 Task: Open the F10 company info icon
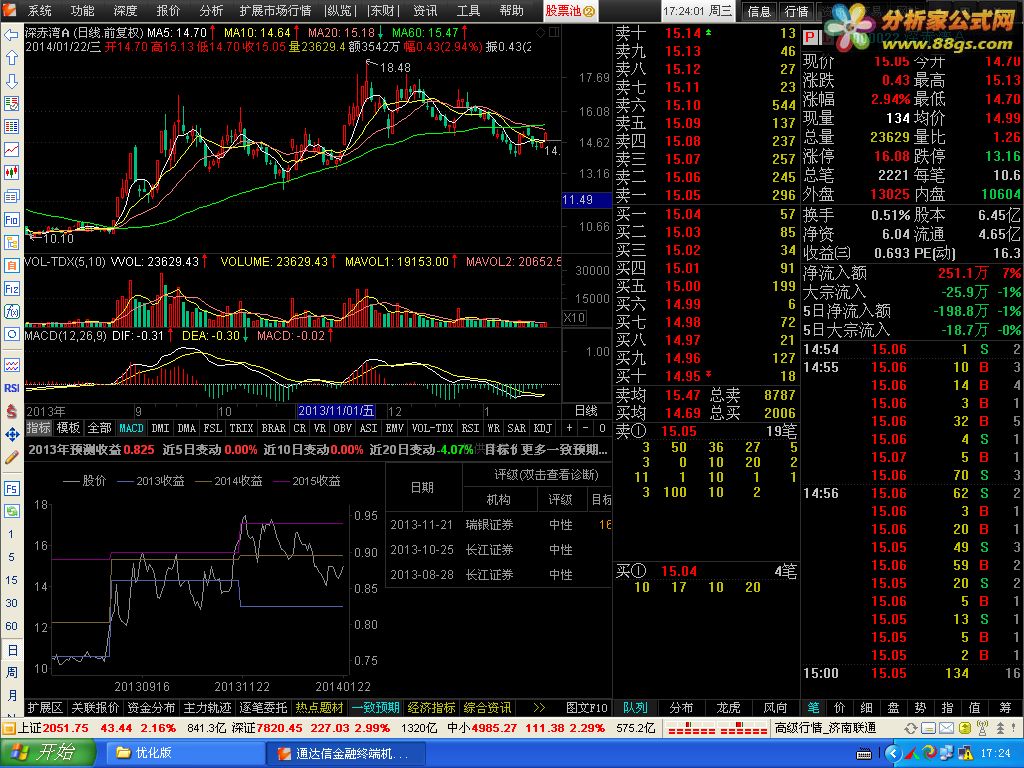pos(12,219)
